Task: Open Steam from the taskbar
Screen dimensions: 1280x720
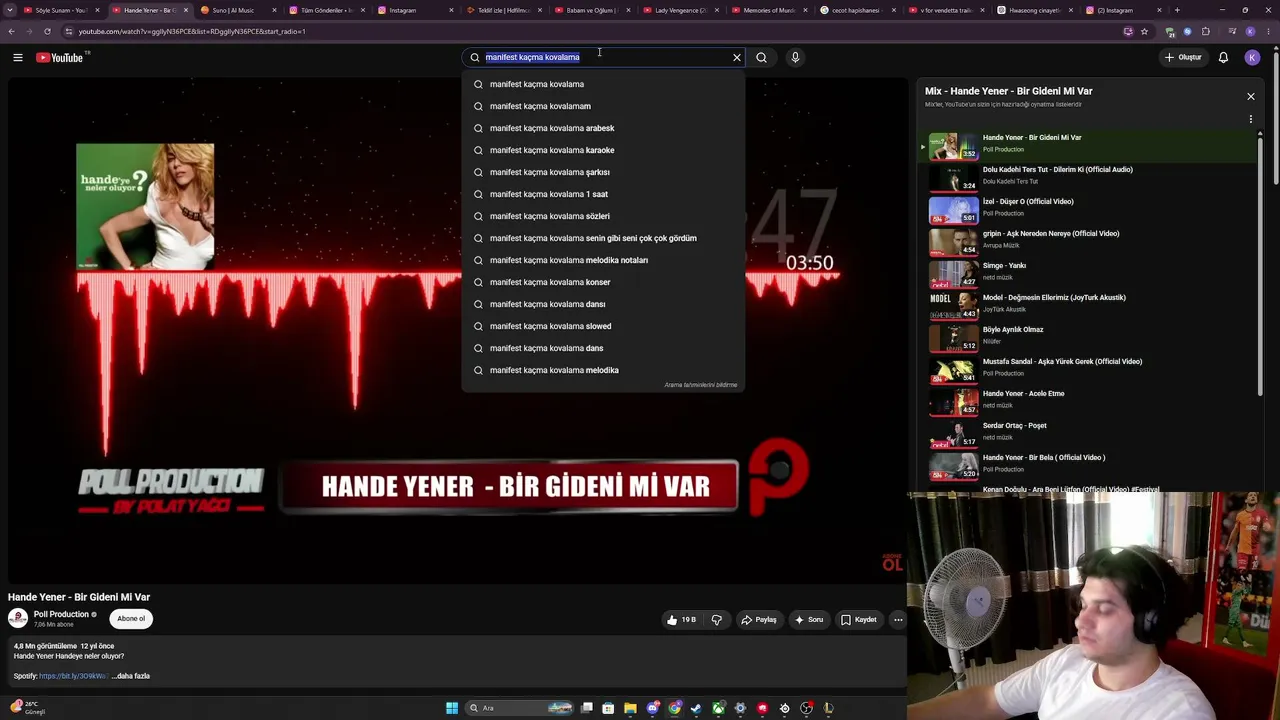Action: pos(696,708)
